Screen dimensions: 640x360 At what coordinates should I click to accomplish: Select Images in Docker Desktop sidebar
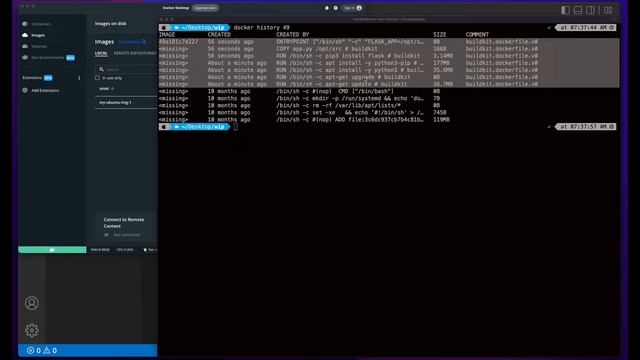[34, 36]
